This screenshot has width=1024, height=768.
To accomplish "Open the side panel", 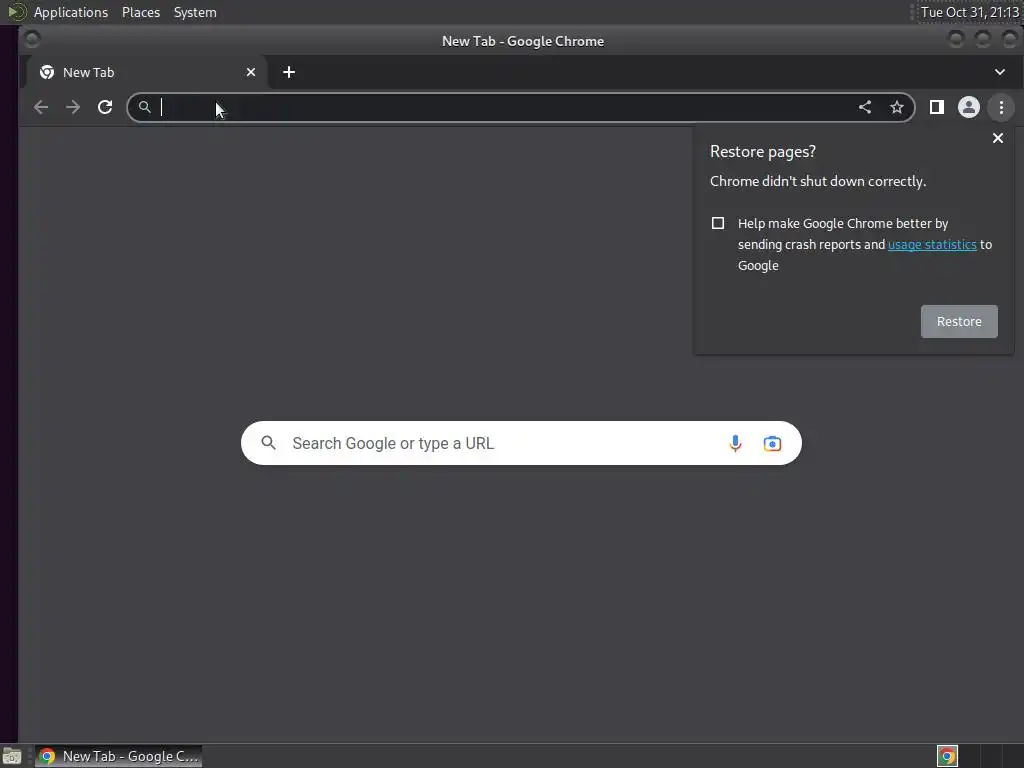I will 936,107.
